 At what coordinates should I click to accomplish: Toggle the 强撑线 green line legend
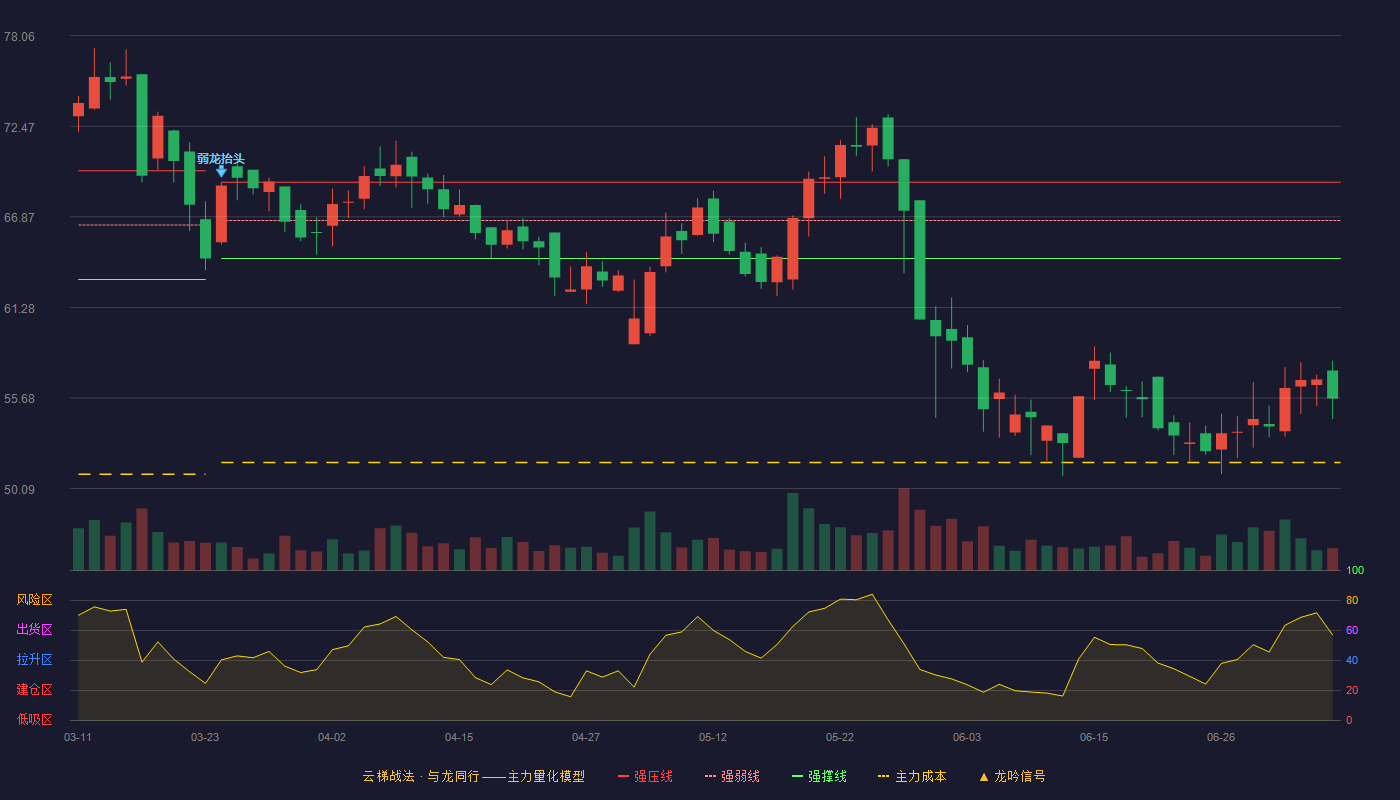[819, 776]
